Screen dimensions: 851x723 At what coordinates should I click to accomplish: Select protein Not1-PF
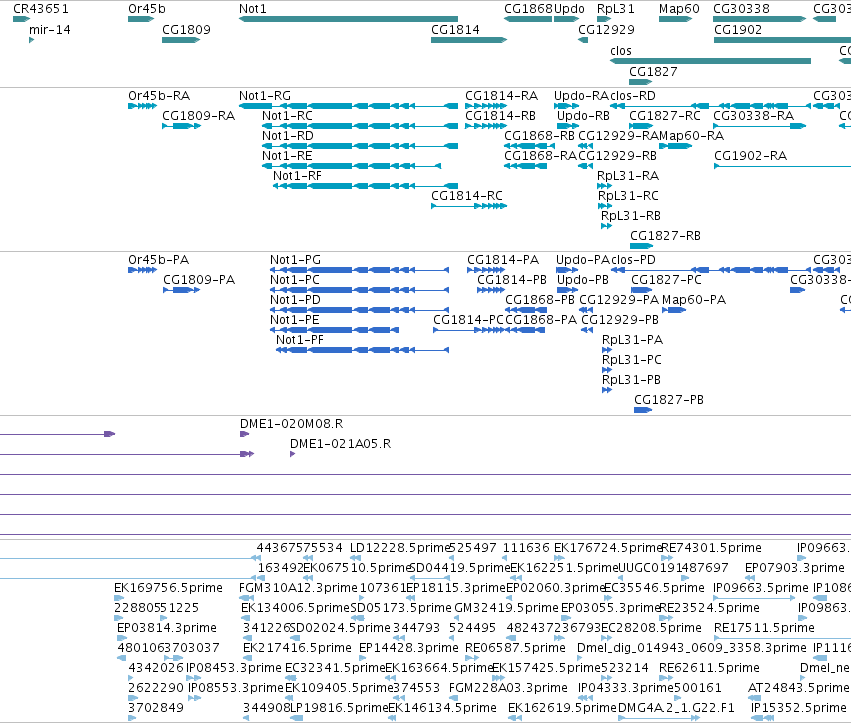coord(363,350)
